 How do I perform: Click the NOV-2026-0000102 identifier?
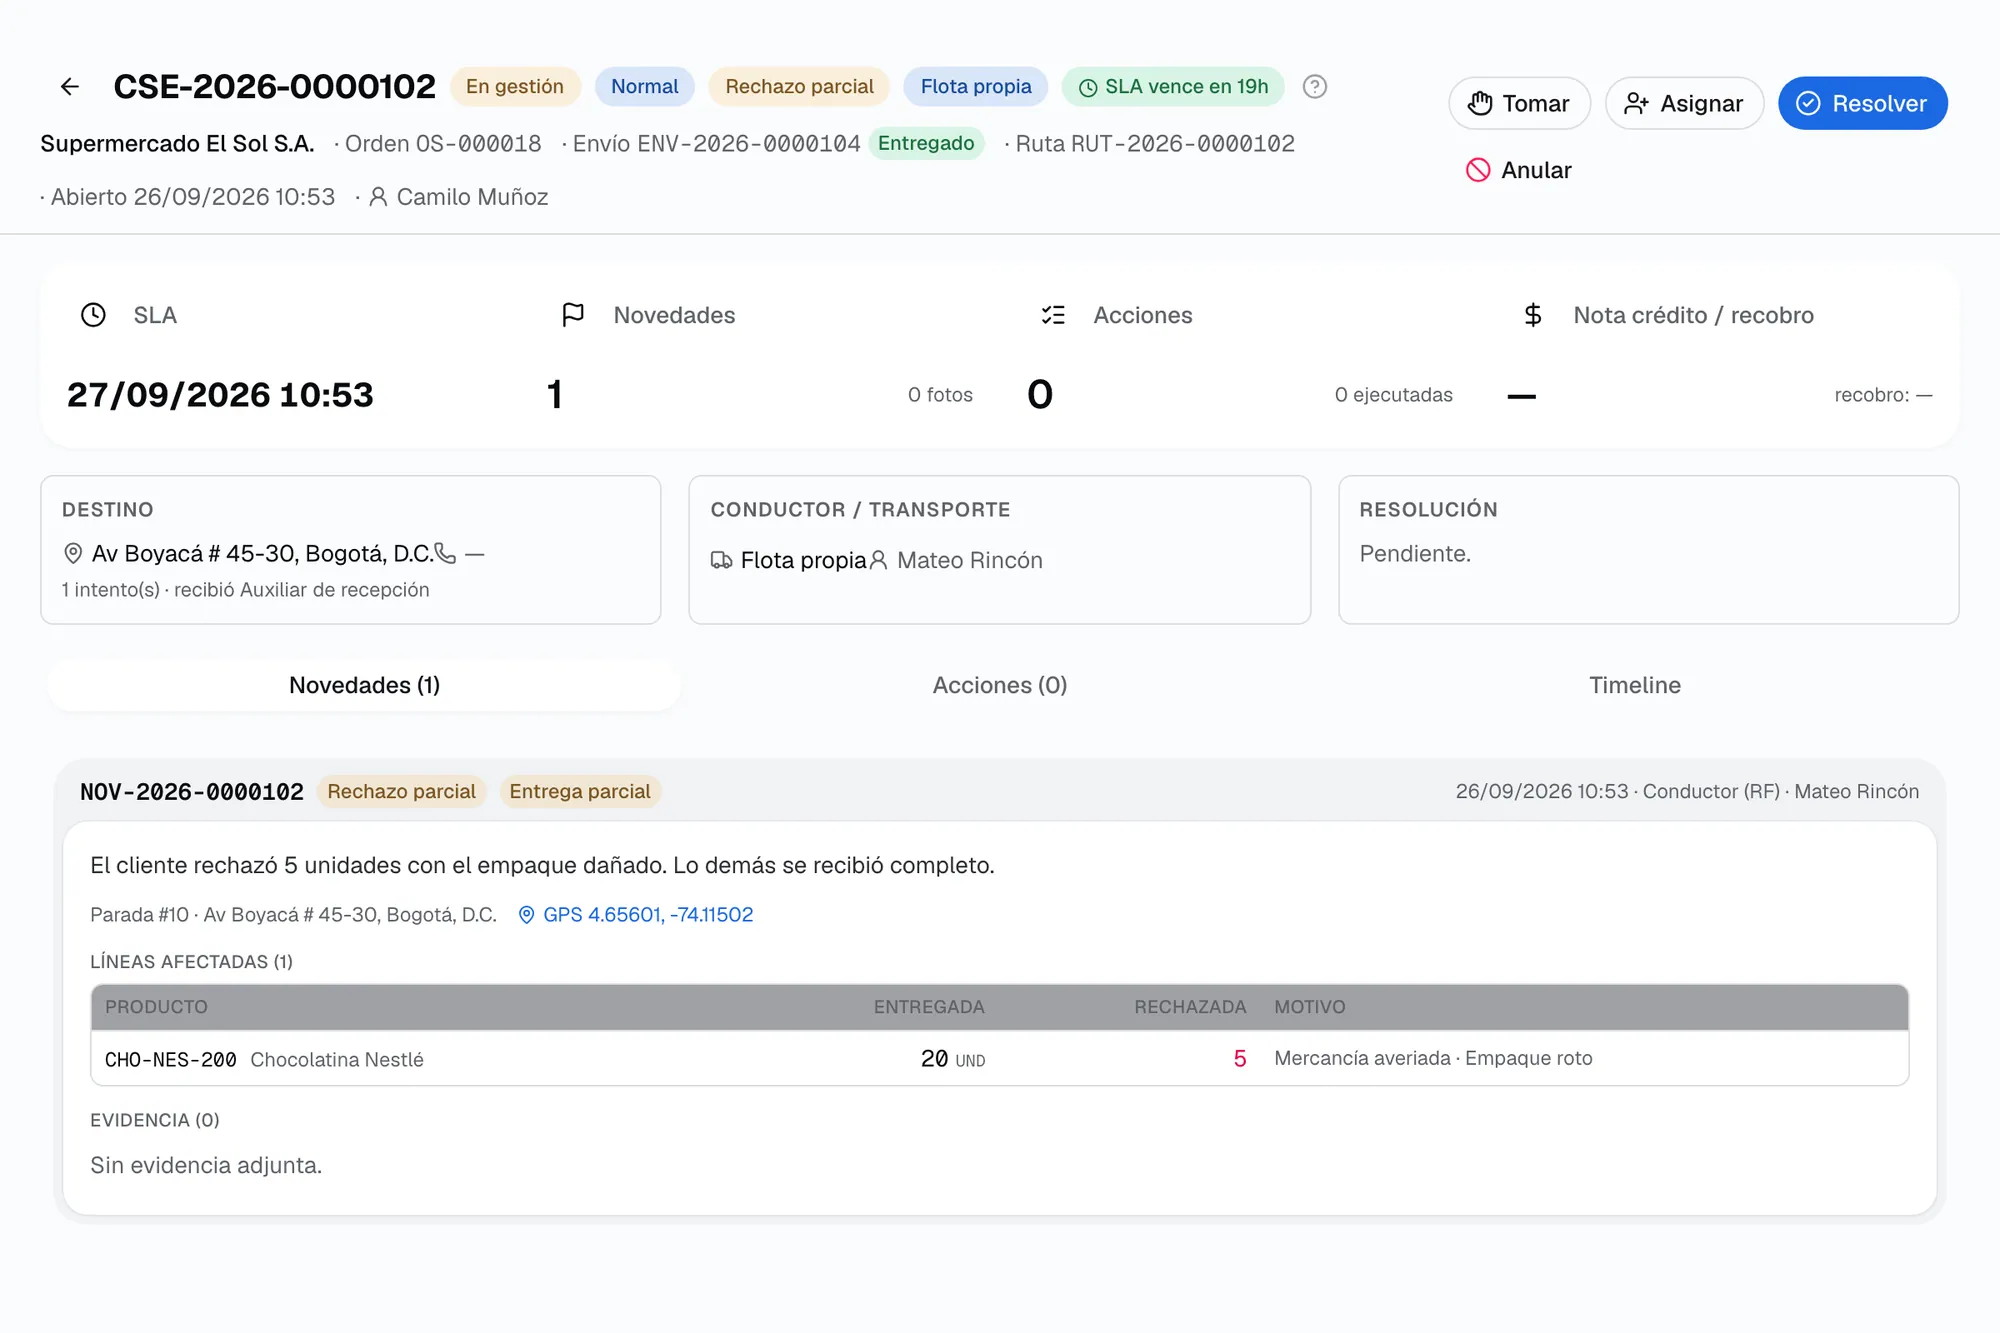click(x=192, y=792)
